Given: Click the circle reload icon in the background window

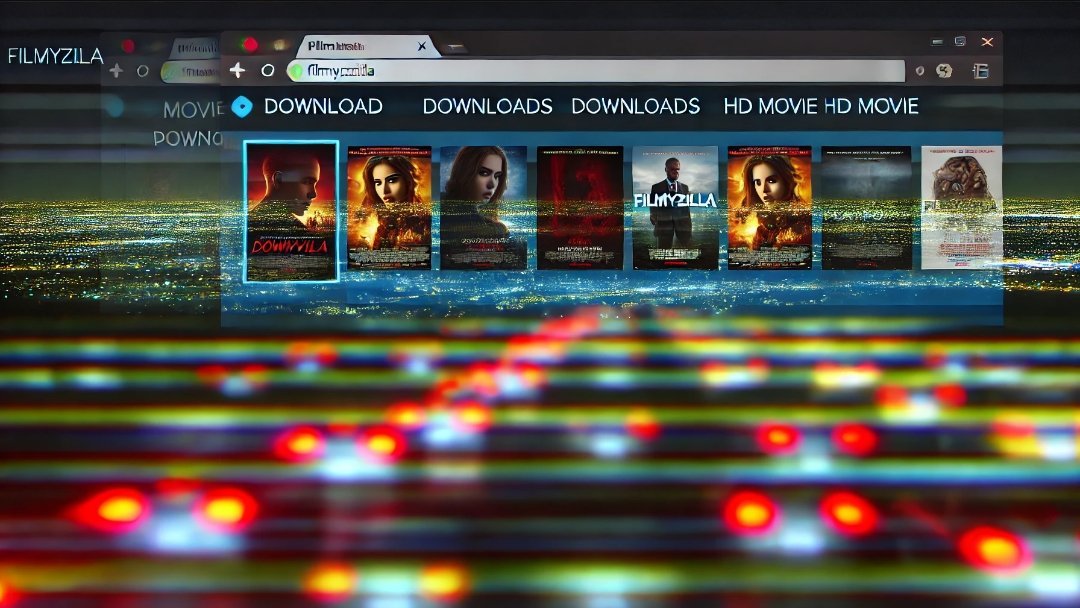Looking at the screenshot, I should click(143, 71).
